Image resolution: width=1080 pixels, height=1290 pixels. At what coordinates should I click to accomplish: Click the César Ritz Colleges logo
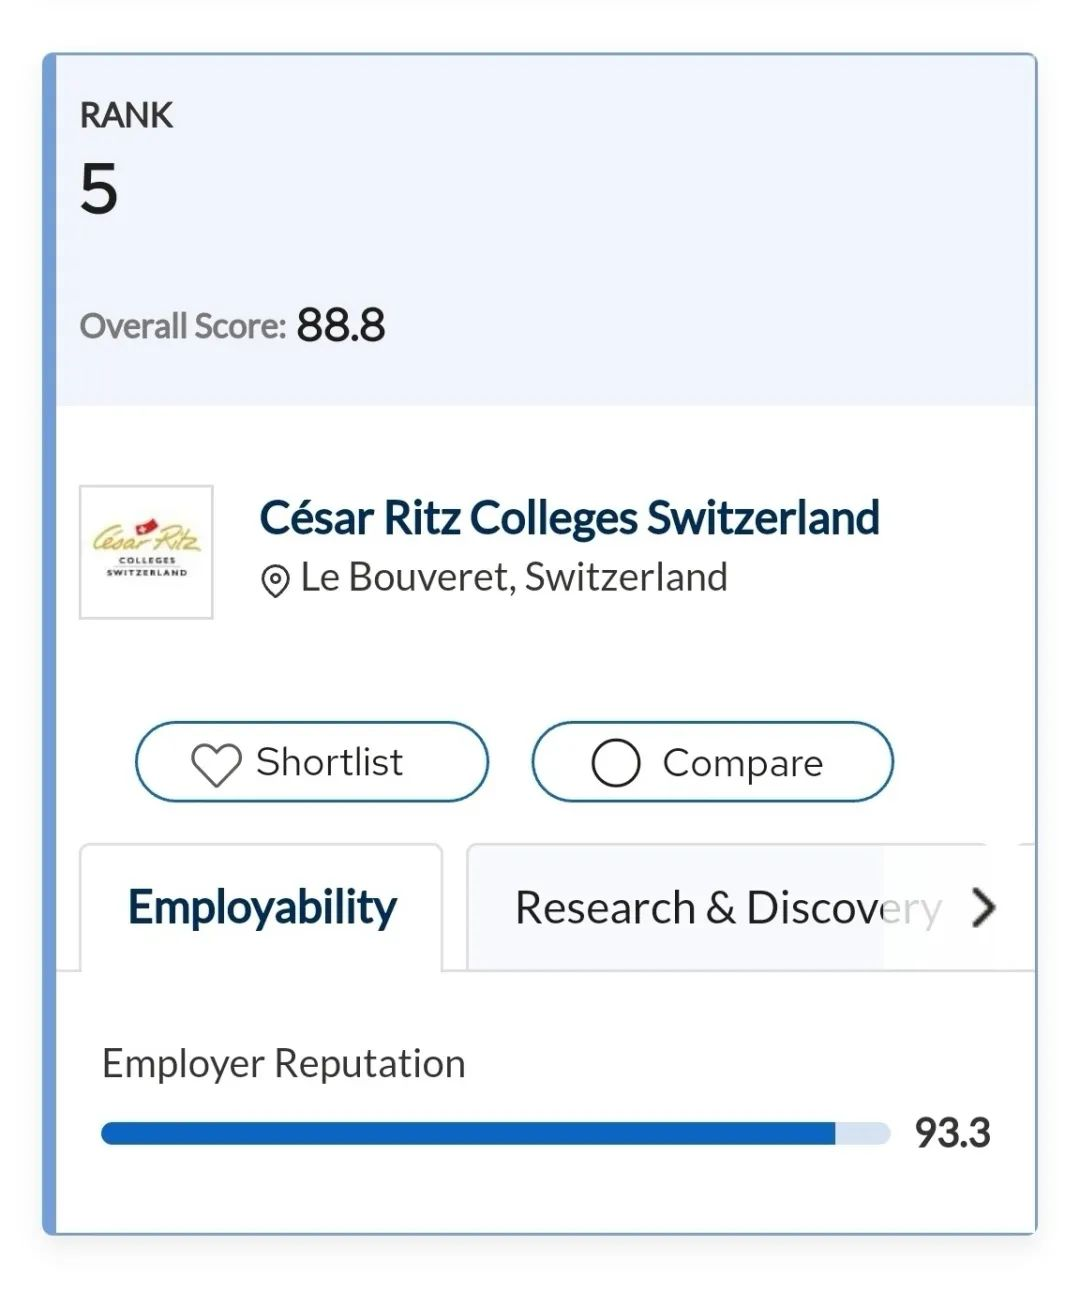tap(146, 552)
